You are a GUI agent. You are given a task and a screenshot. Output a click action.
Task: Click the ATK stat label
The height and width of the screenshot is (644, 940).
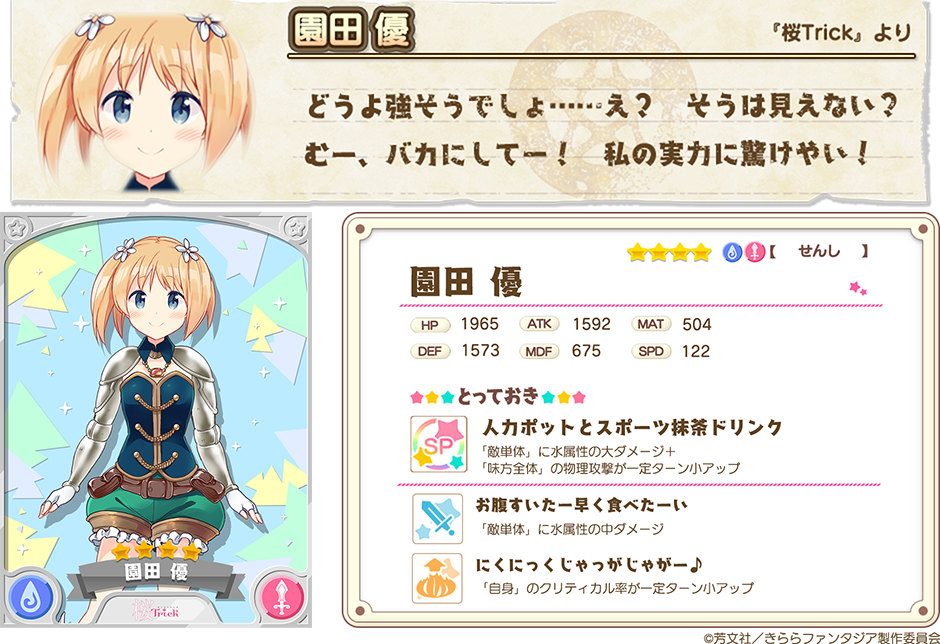tap(539, 324)
